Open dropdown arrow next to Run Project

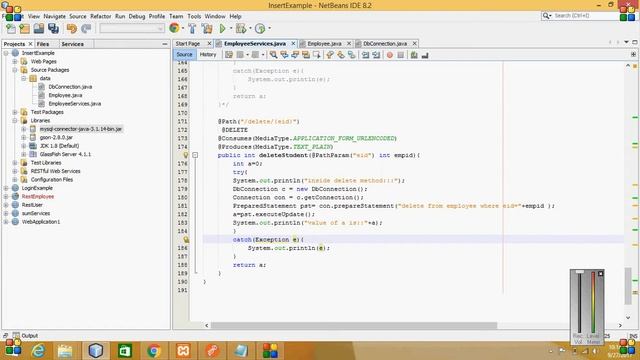click(231, 29)
